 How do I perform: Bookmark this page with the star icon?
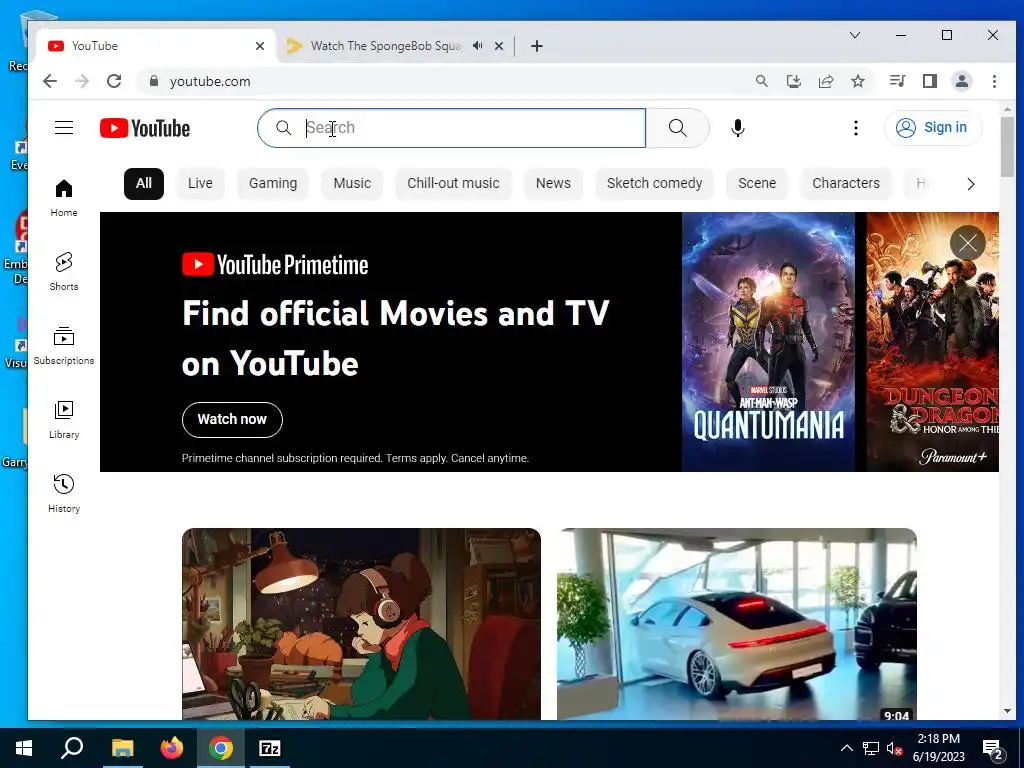point(857,81)
